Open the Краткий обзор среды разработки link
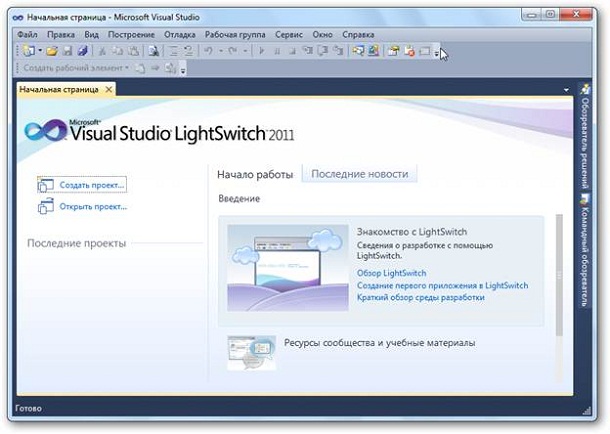 (421, 298)
